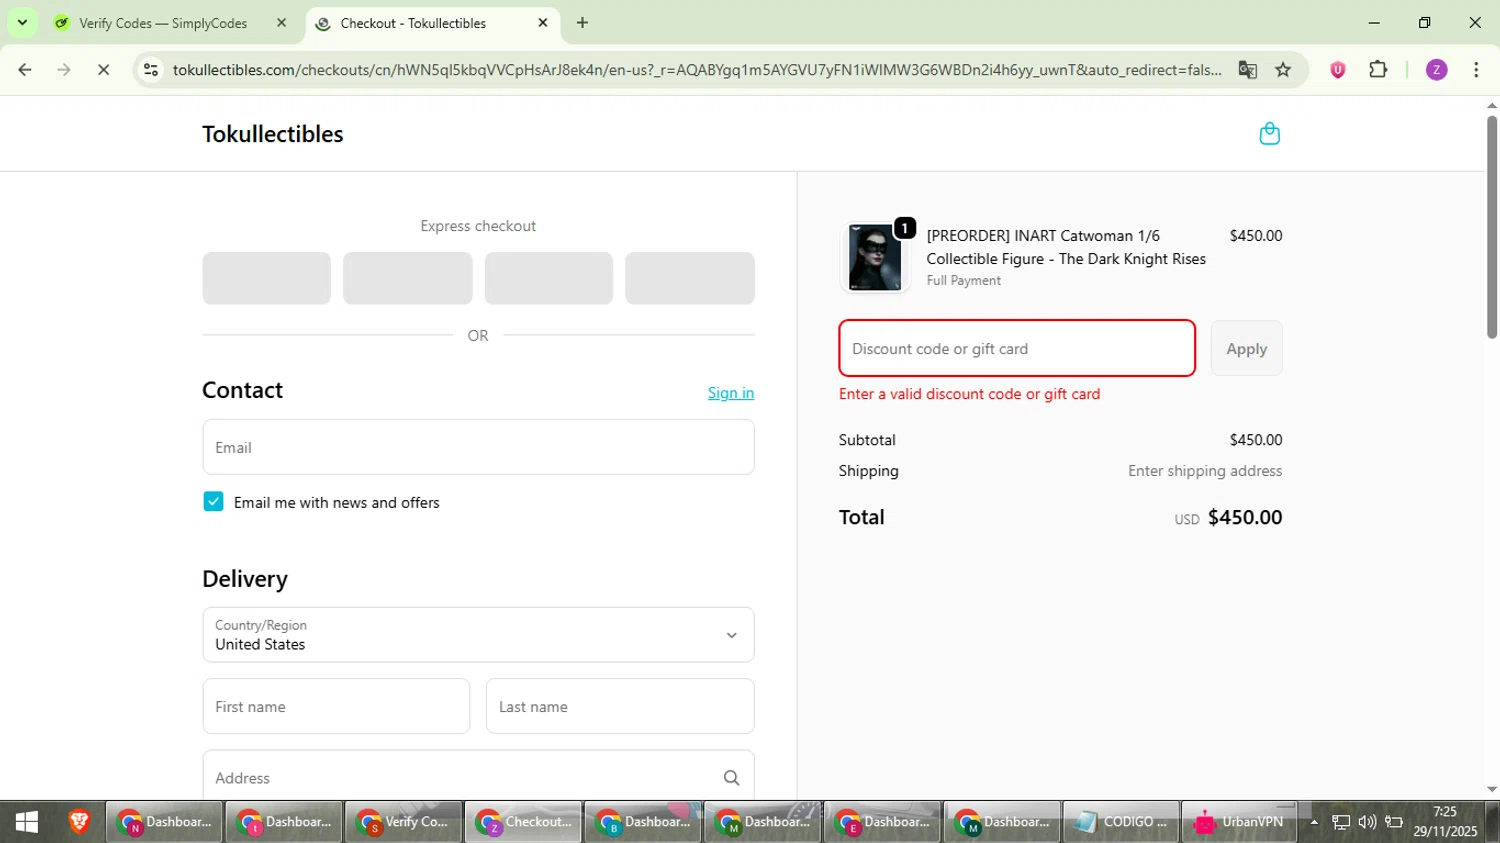Go forward with the browser arrow
1500x843 pixels.
click(x=64, y=70)
